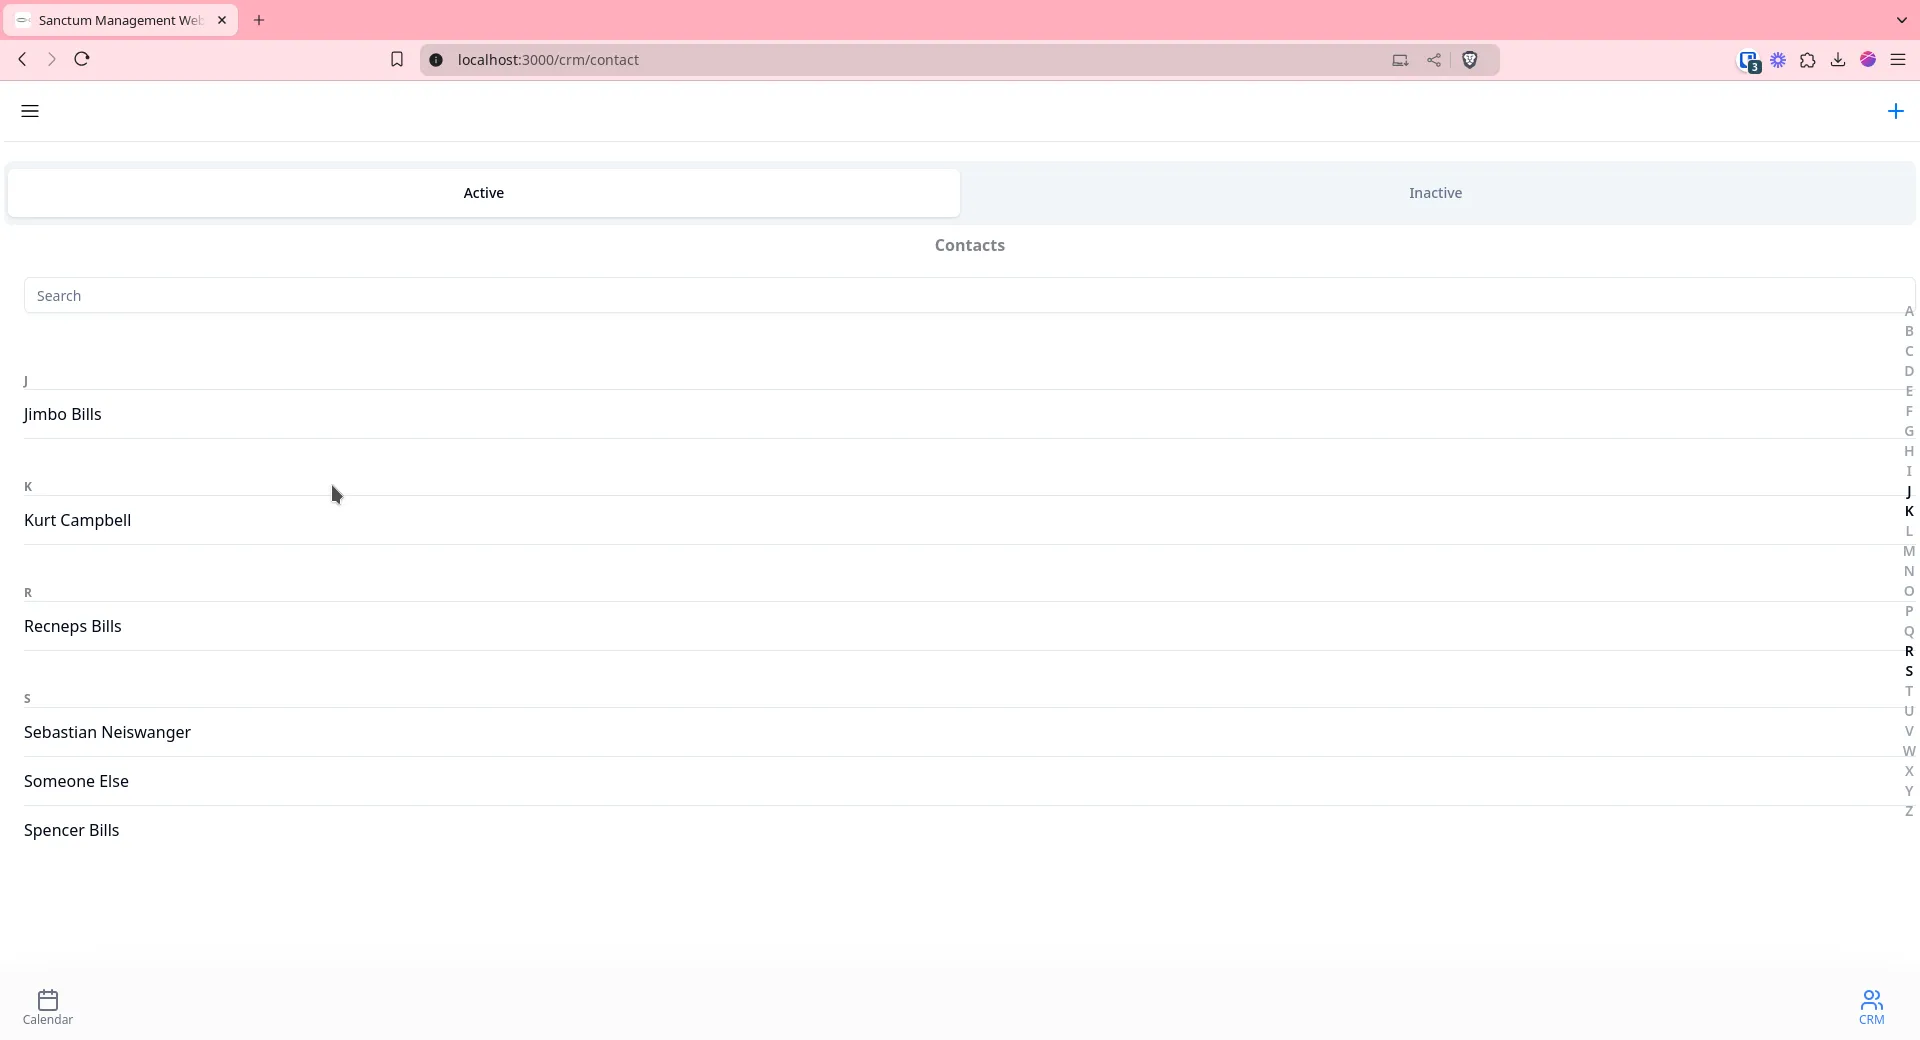The height and width of the screenshot is (1040, 1920).
Task: Click the R section header
Action: [x=28, y=592]
